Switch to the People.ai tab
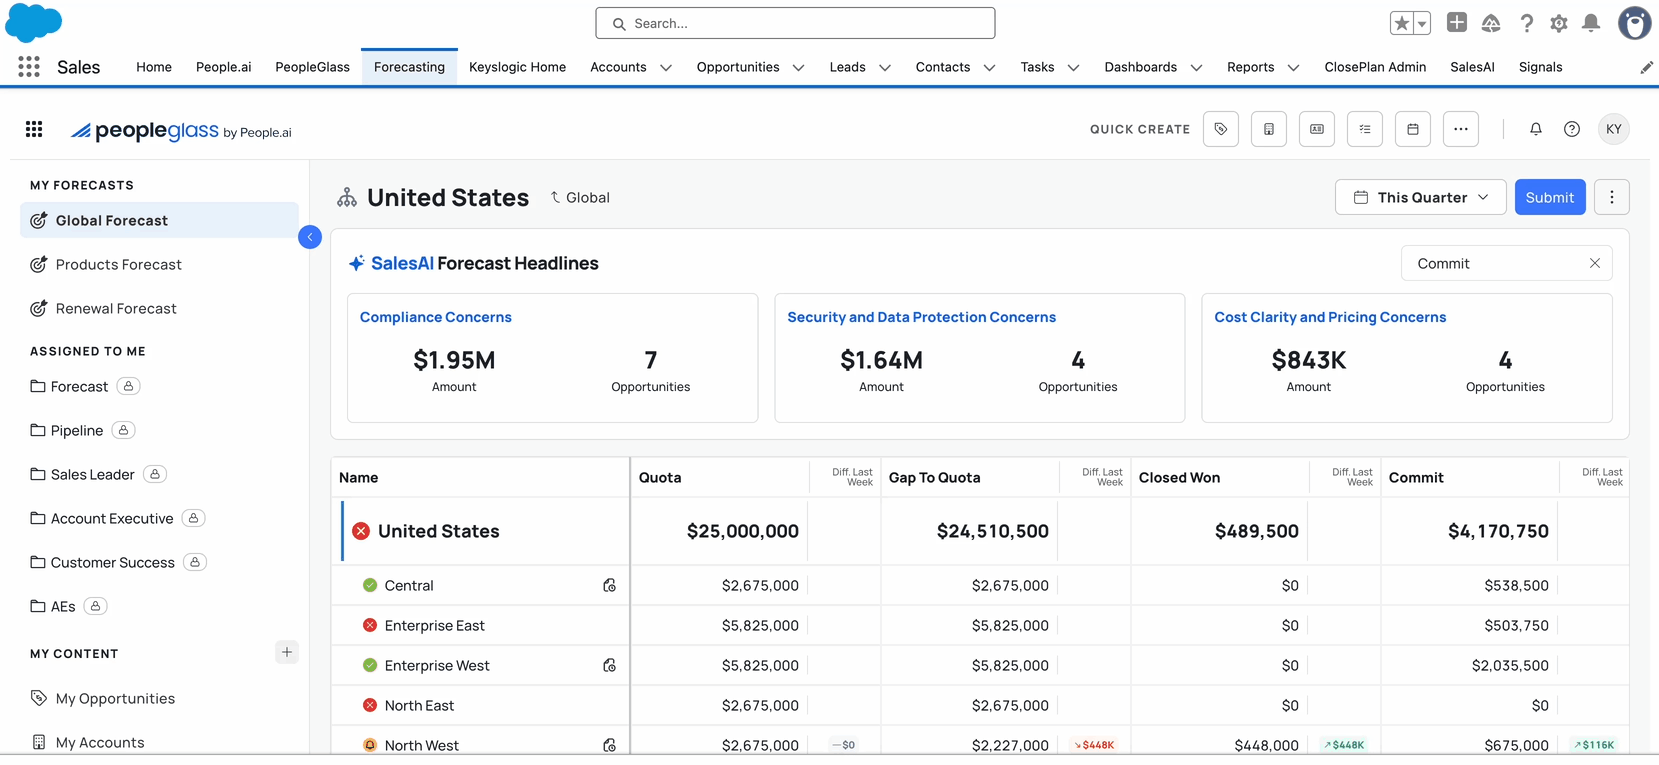The height and width of the screenshot is (765, 1659). point(224,67)
